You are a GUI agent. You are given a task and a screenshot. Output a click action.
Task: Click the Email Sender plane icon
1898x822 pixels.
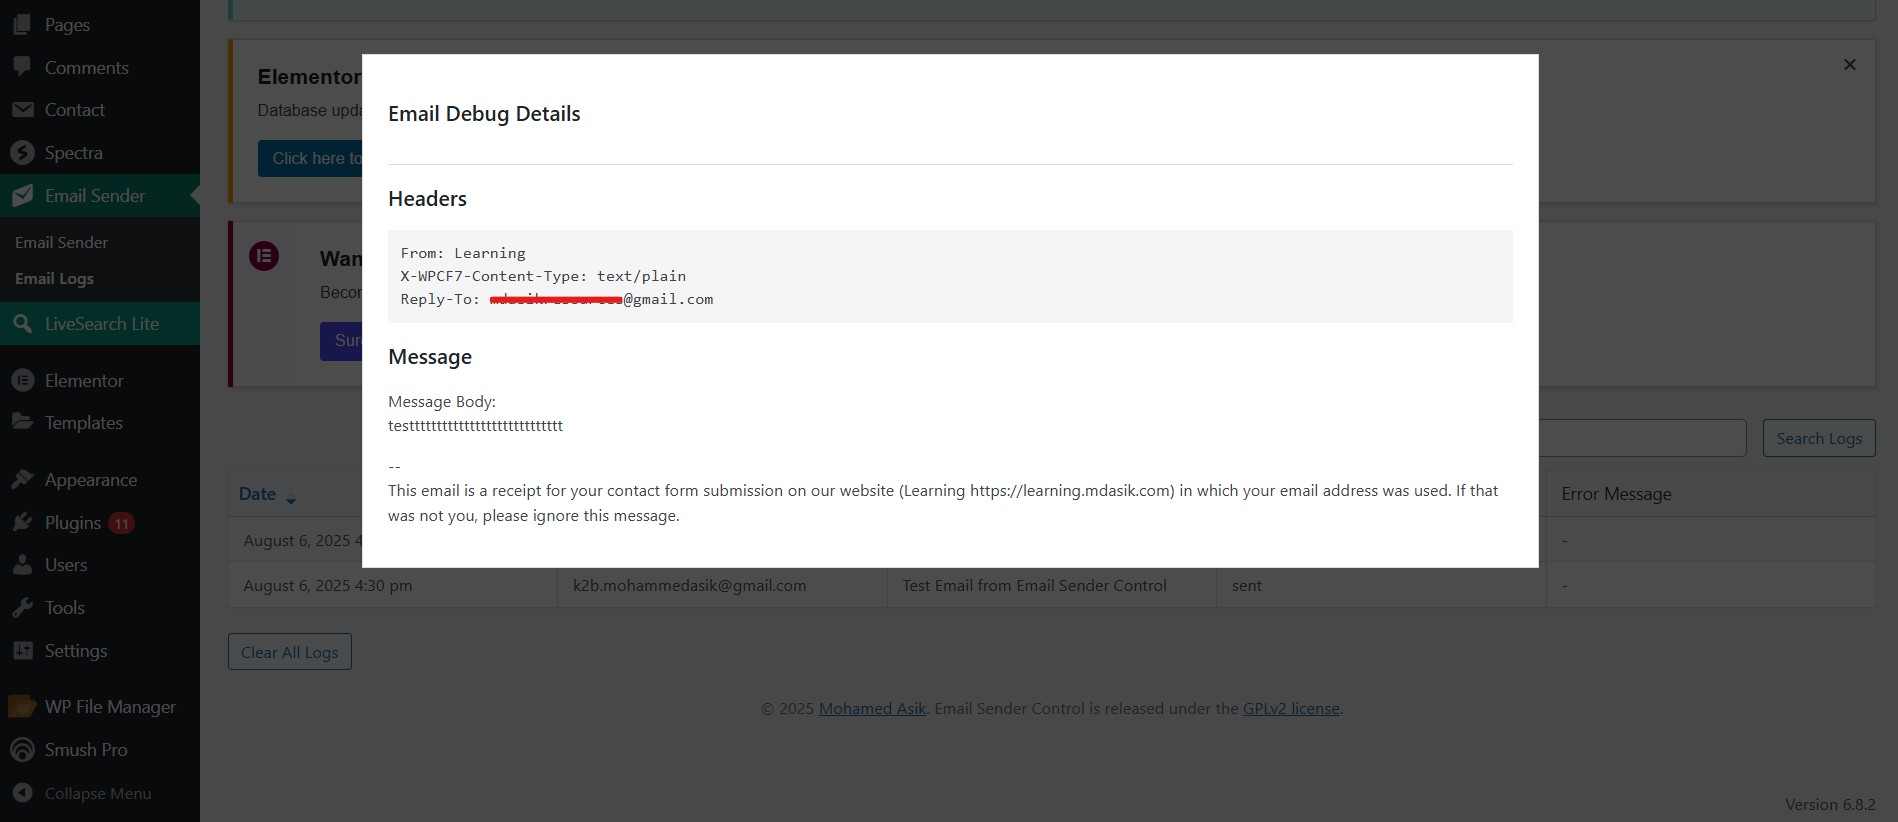22,196
